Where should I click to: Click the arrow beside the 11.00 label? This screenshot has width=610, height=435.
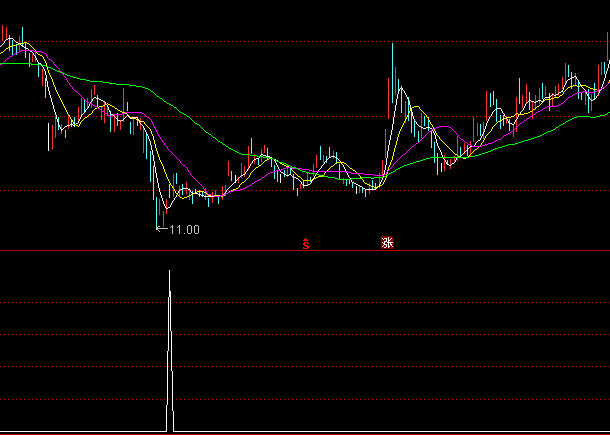pyautogui.click(x=162, y=230)
